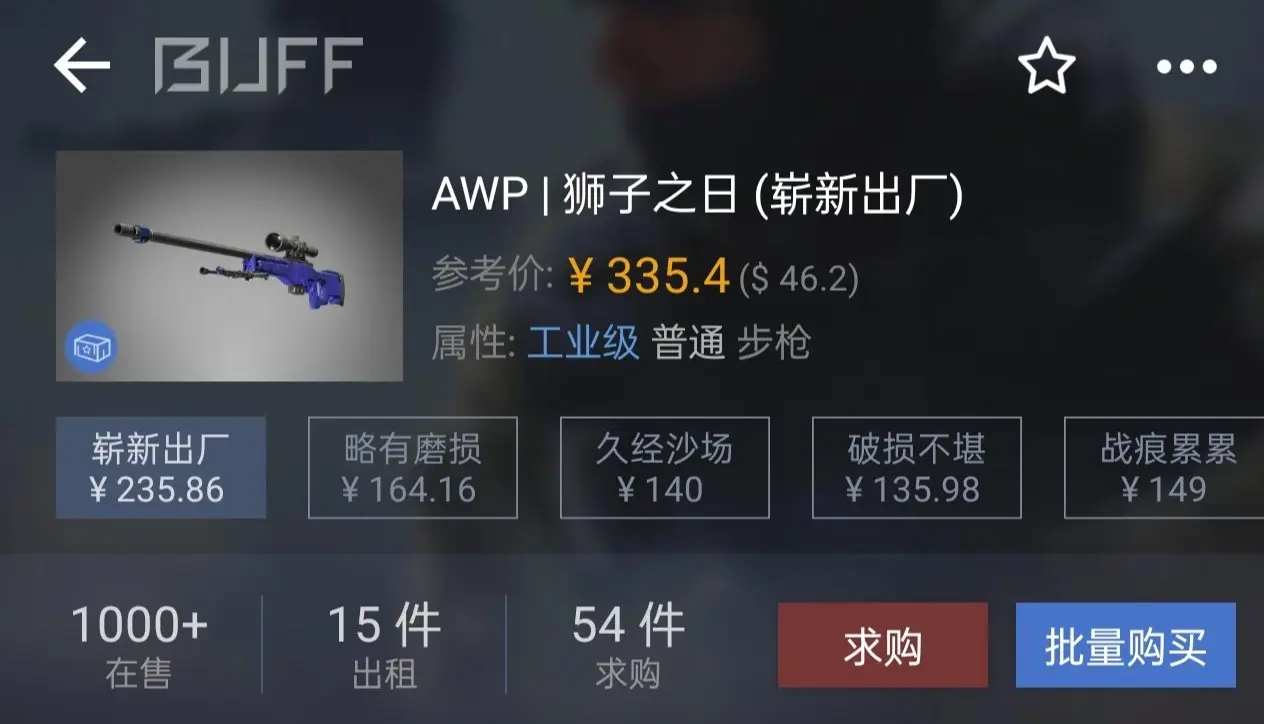Tap the ¥ 335.4 reference price
Screen dimensions: 1264x724
pyautogui.click(x=649, y=277)
